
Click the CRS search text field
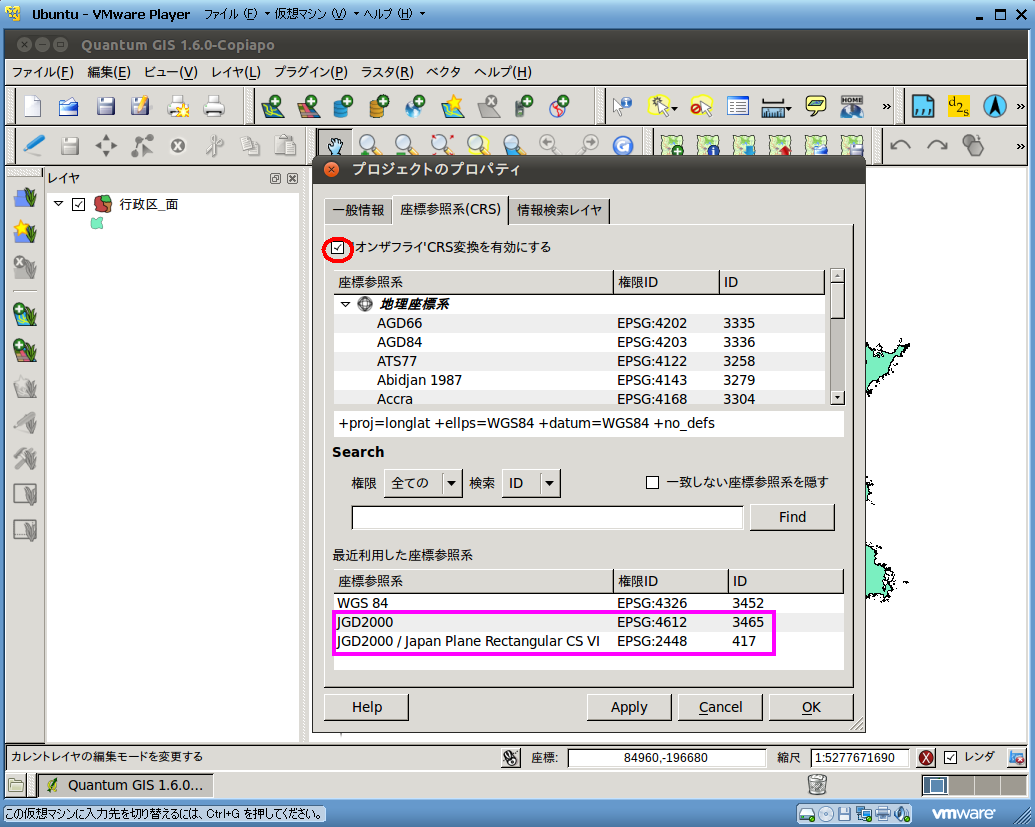pyautogui.click(x=547, y=517)
